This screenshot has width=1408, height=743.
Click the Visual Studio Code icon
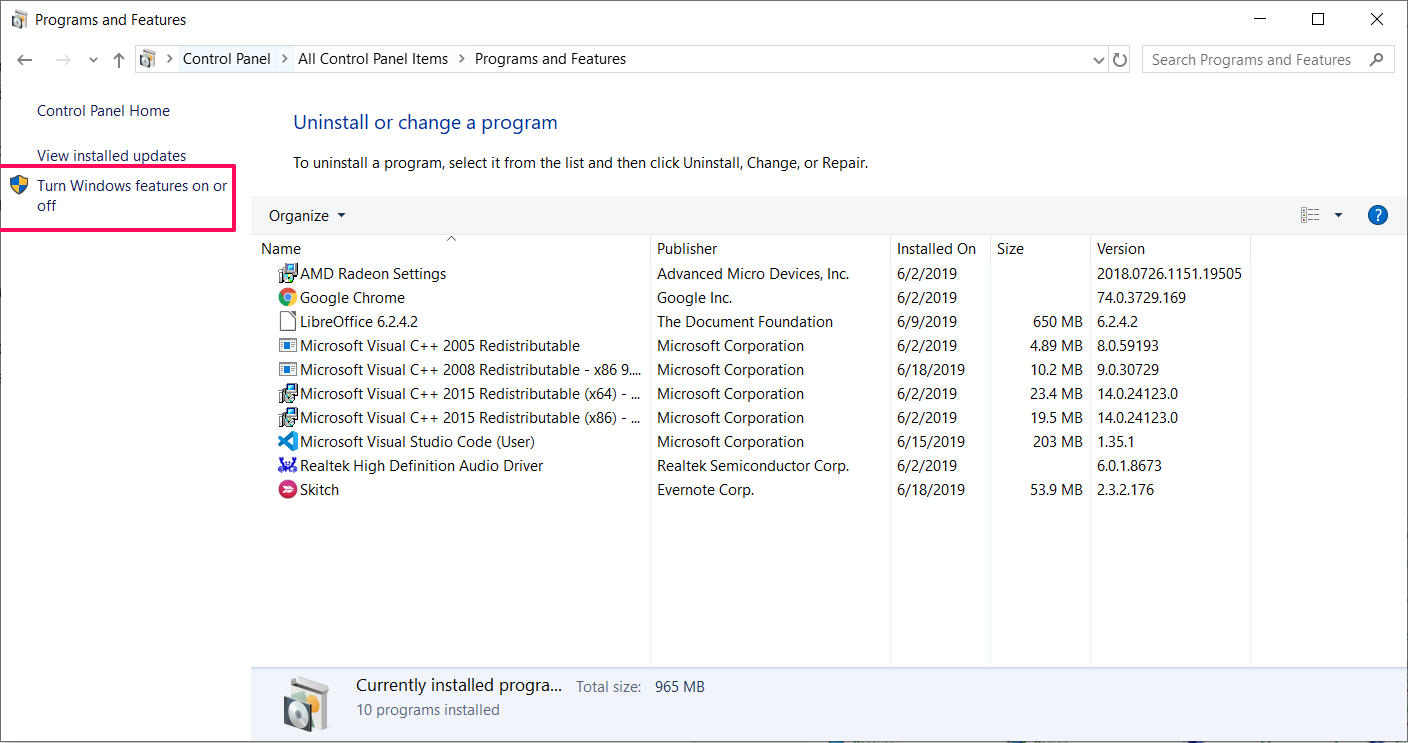288,442
